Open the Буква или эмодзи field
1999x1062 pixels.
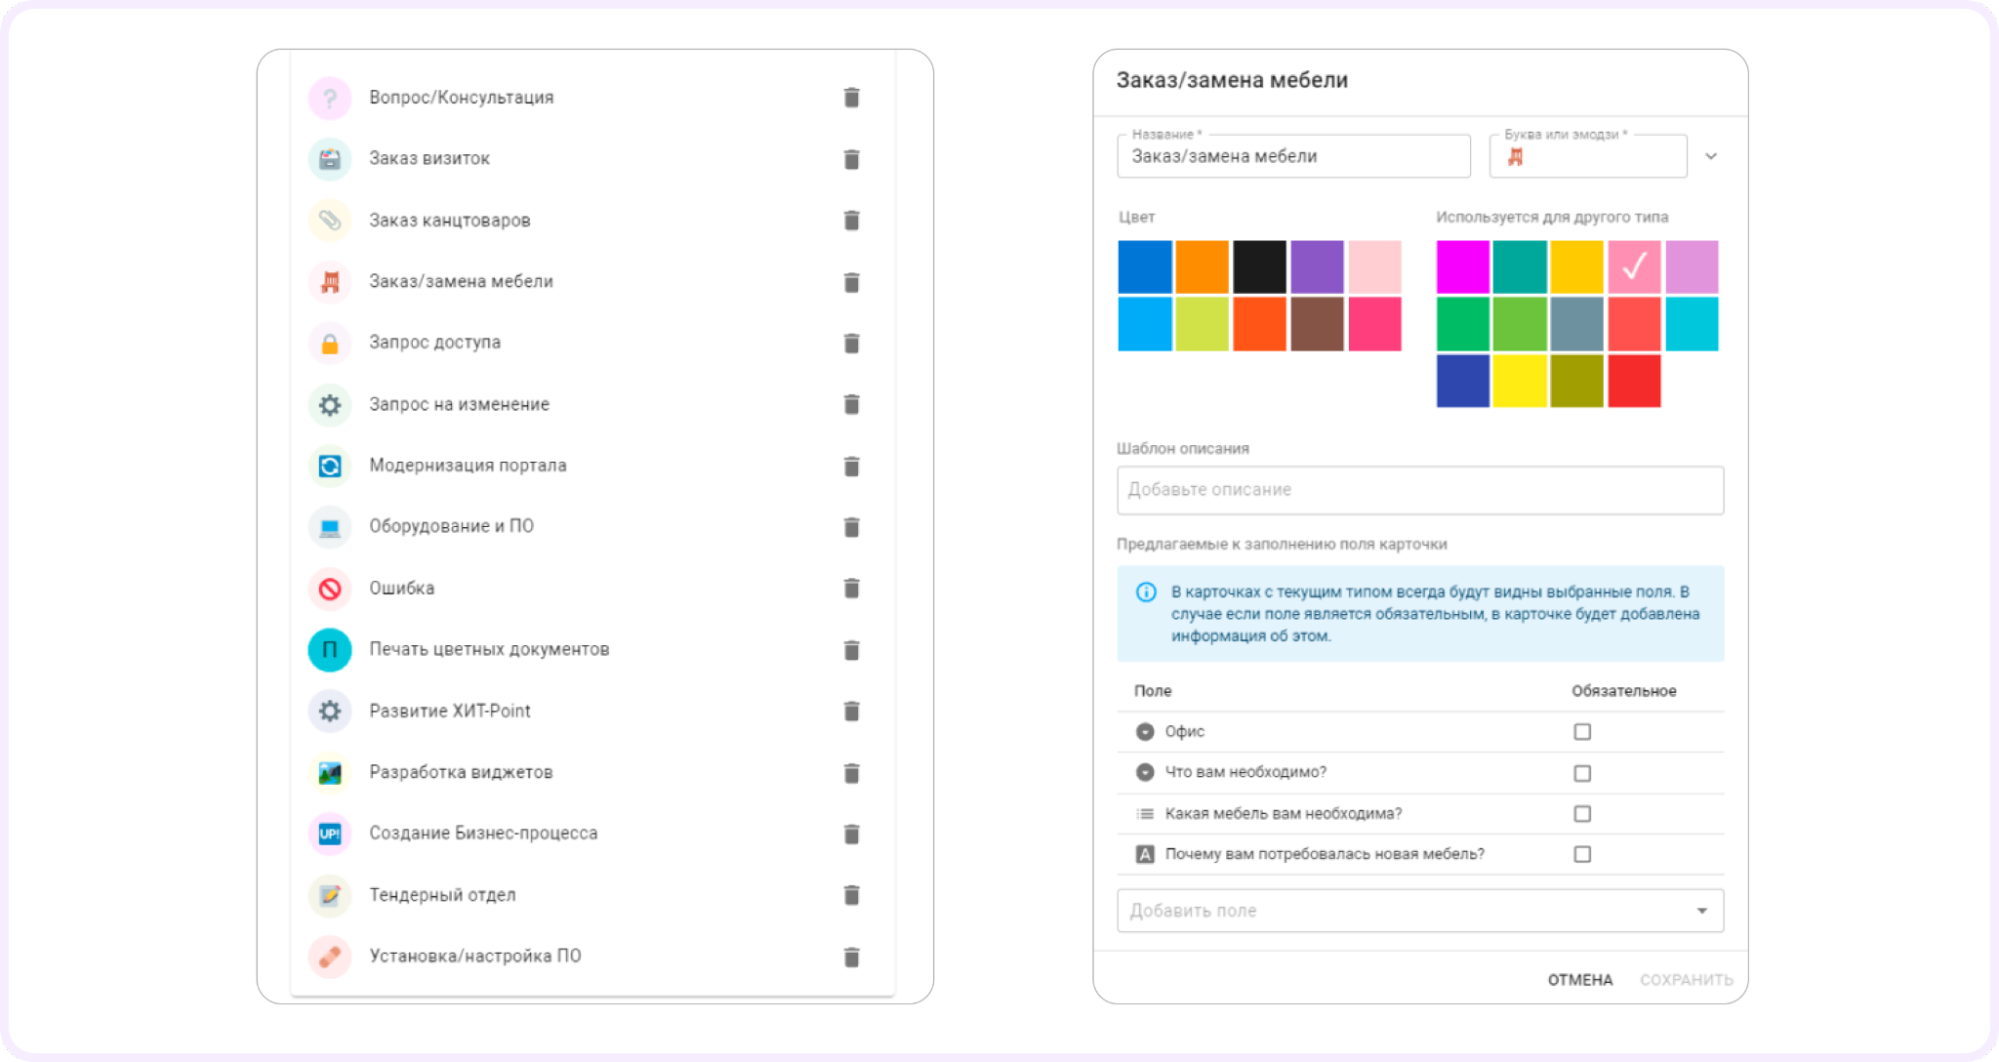[1588, 157]
